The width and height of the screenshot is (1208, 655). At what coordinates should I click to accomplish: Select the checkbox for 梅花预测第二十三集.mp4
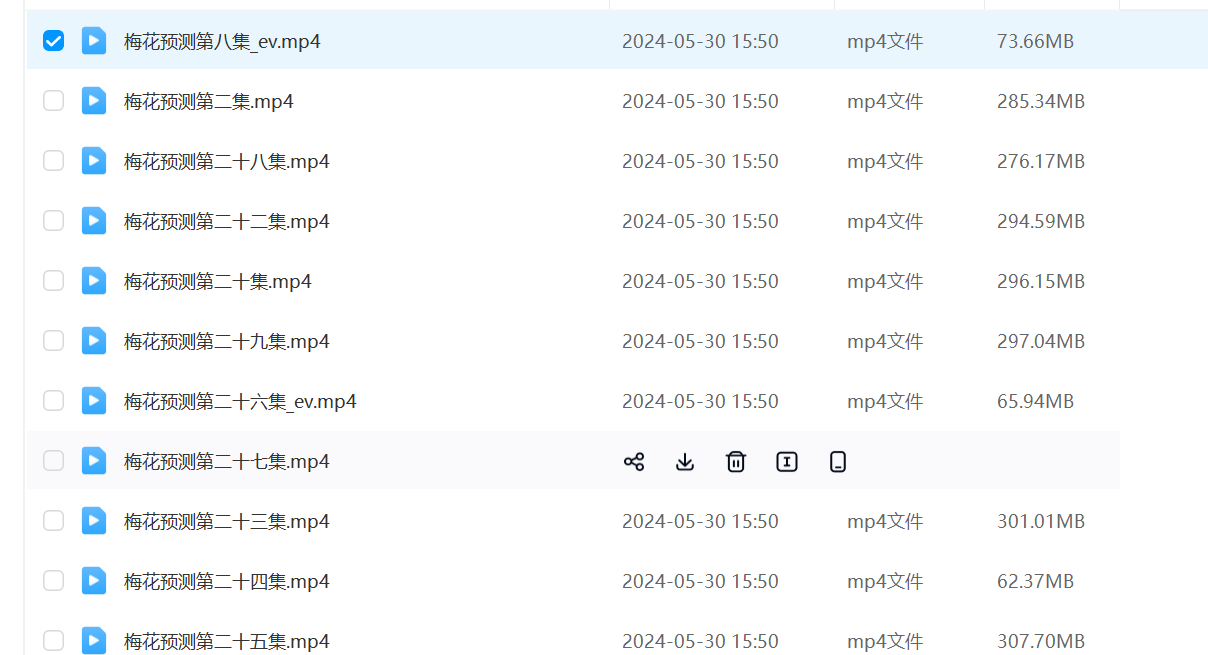(x=53, y=521)
